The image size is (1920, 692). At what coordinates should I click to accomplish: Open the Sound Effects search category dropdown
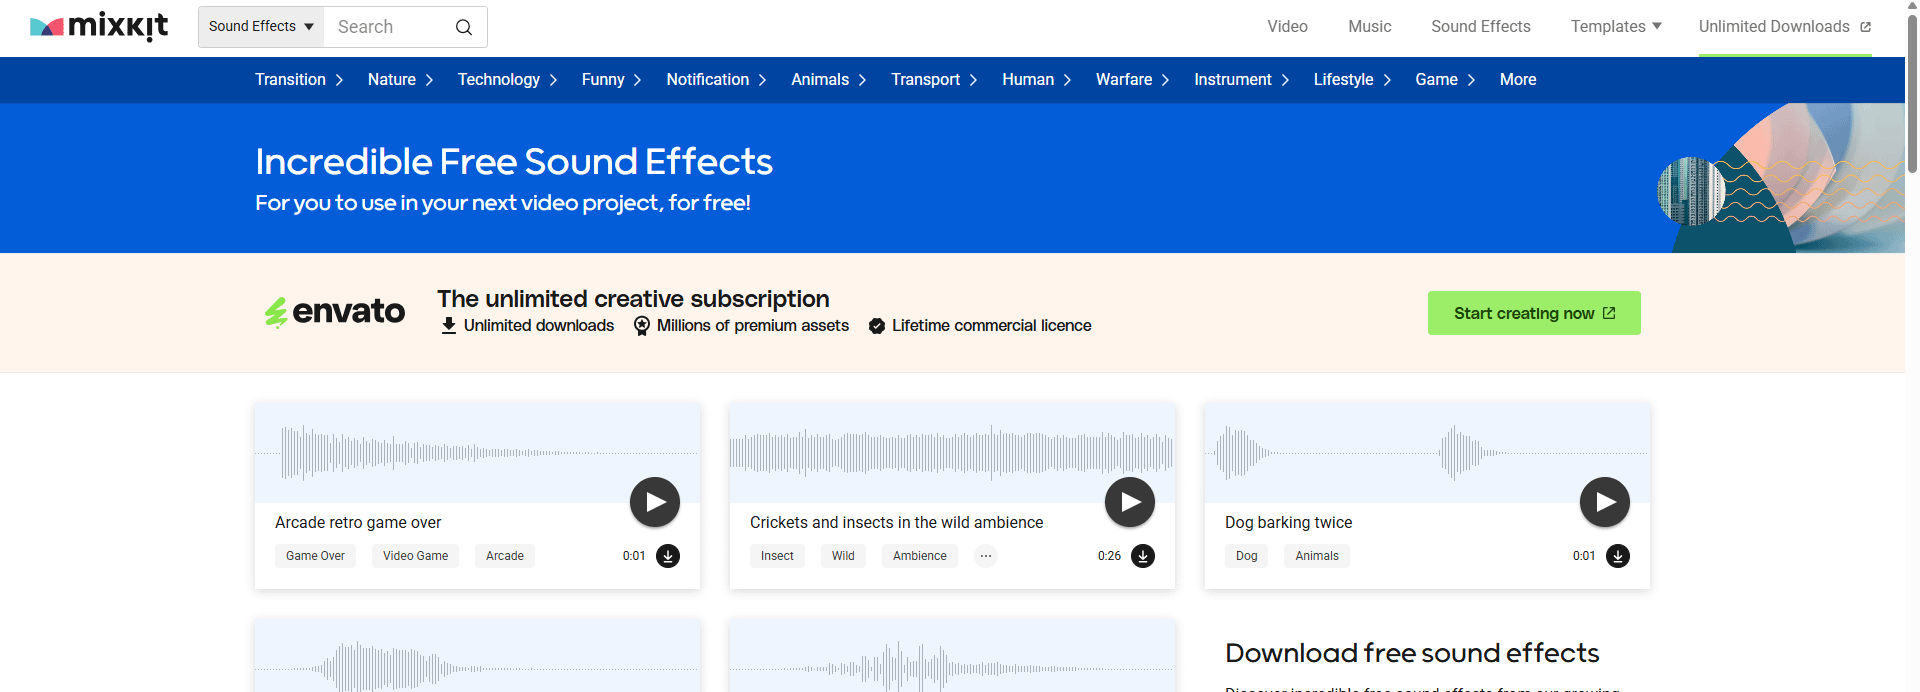(x=261, y=27)
